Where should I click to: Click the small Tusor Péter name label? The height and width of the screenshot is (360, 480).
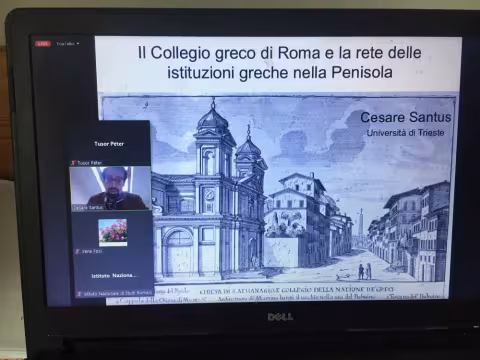tap(89, 163)
